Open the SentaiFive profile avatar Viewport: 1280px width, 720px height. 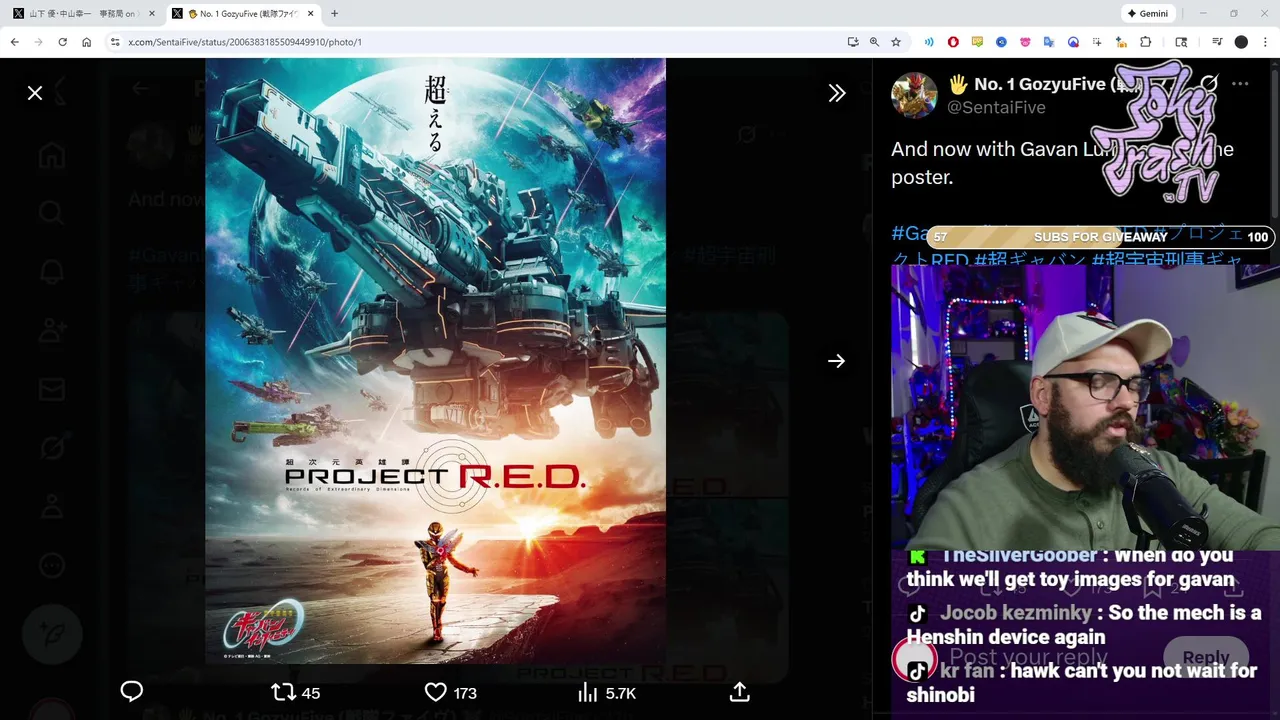pyautogui.click(x=914, y=96)
